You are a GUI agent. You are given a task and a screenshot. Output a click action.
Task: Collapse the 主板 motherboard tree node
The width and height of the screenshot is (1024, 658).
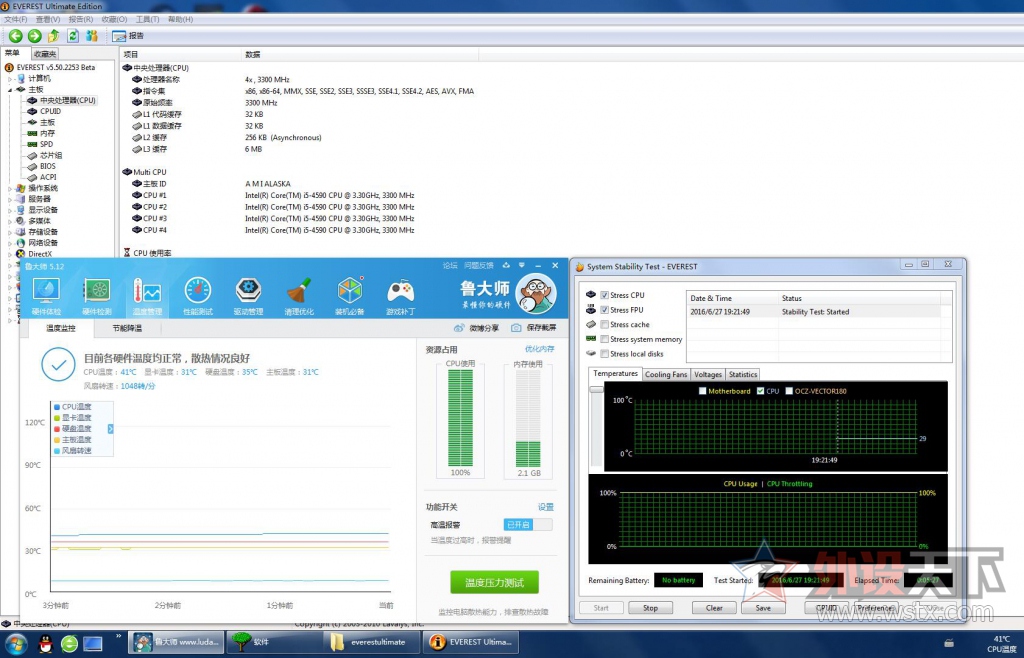10,90
